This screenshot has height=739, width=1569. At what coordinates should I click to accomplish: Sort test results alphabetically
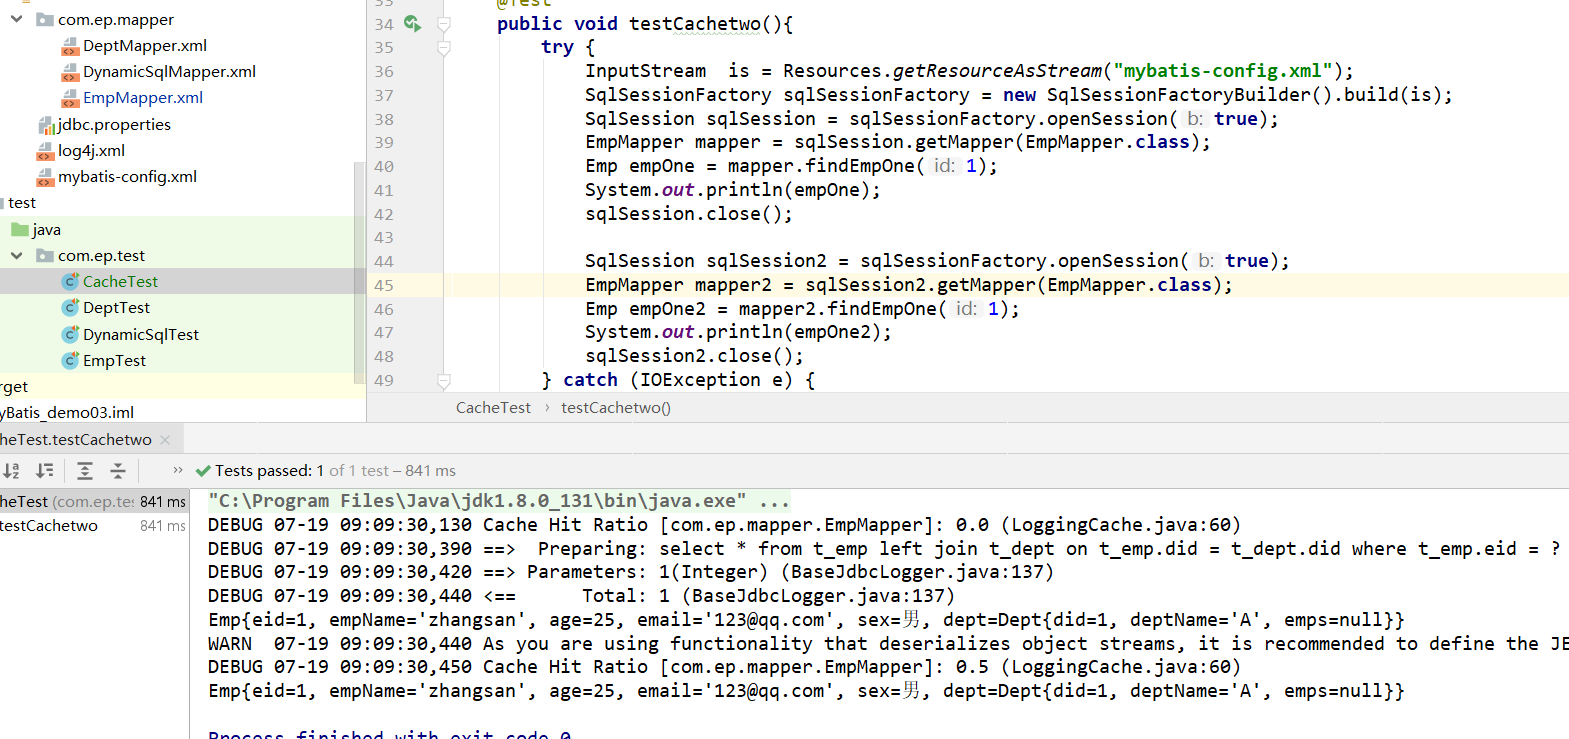(x=11, y=470)
